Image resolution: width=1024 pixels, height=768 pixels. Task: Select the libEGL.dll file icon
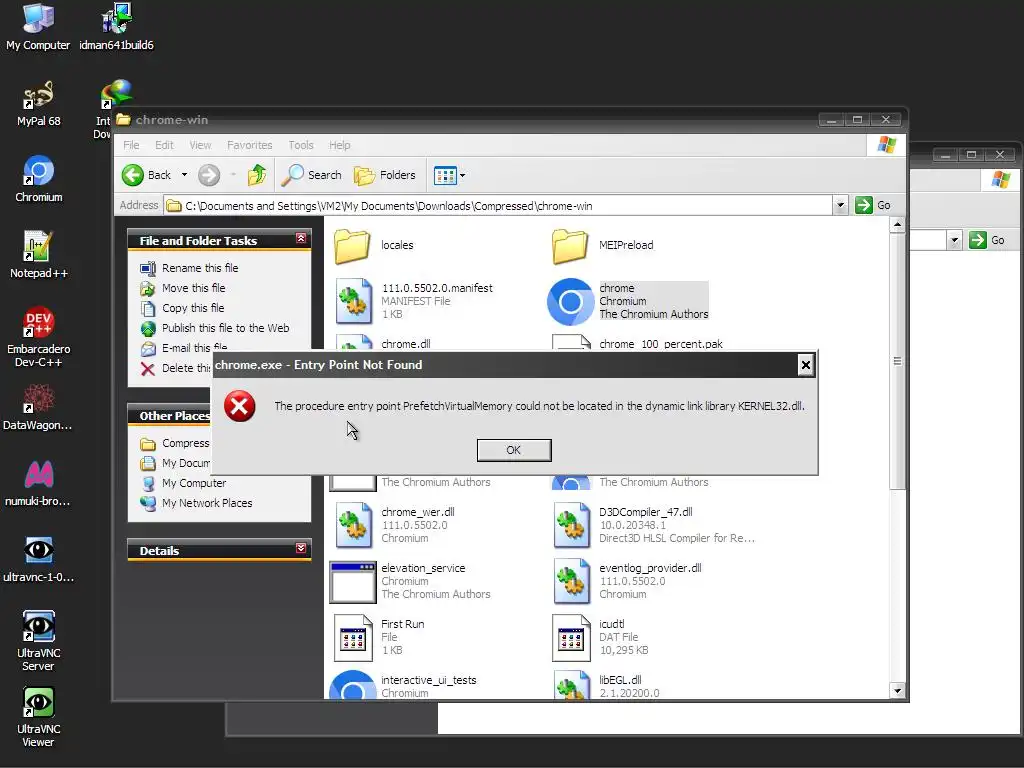pos(571,685)
